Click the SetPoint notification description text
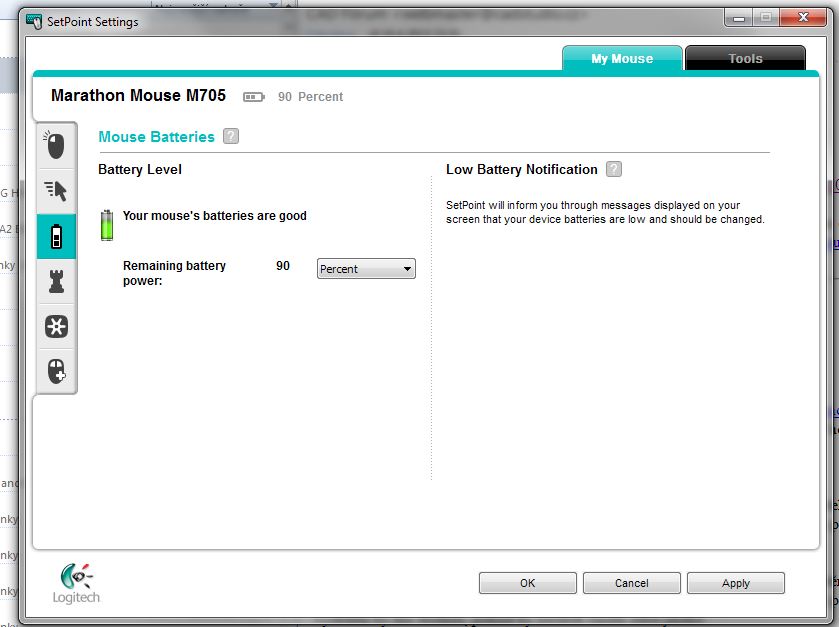Viewport: 839px width, 627px height. (x=605, y=212)
